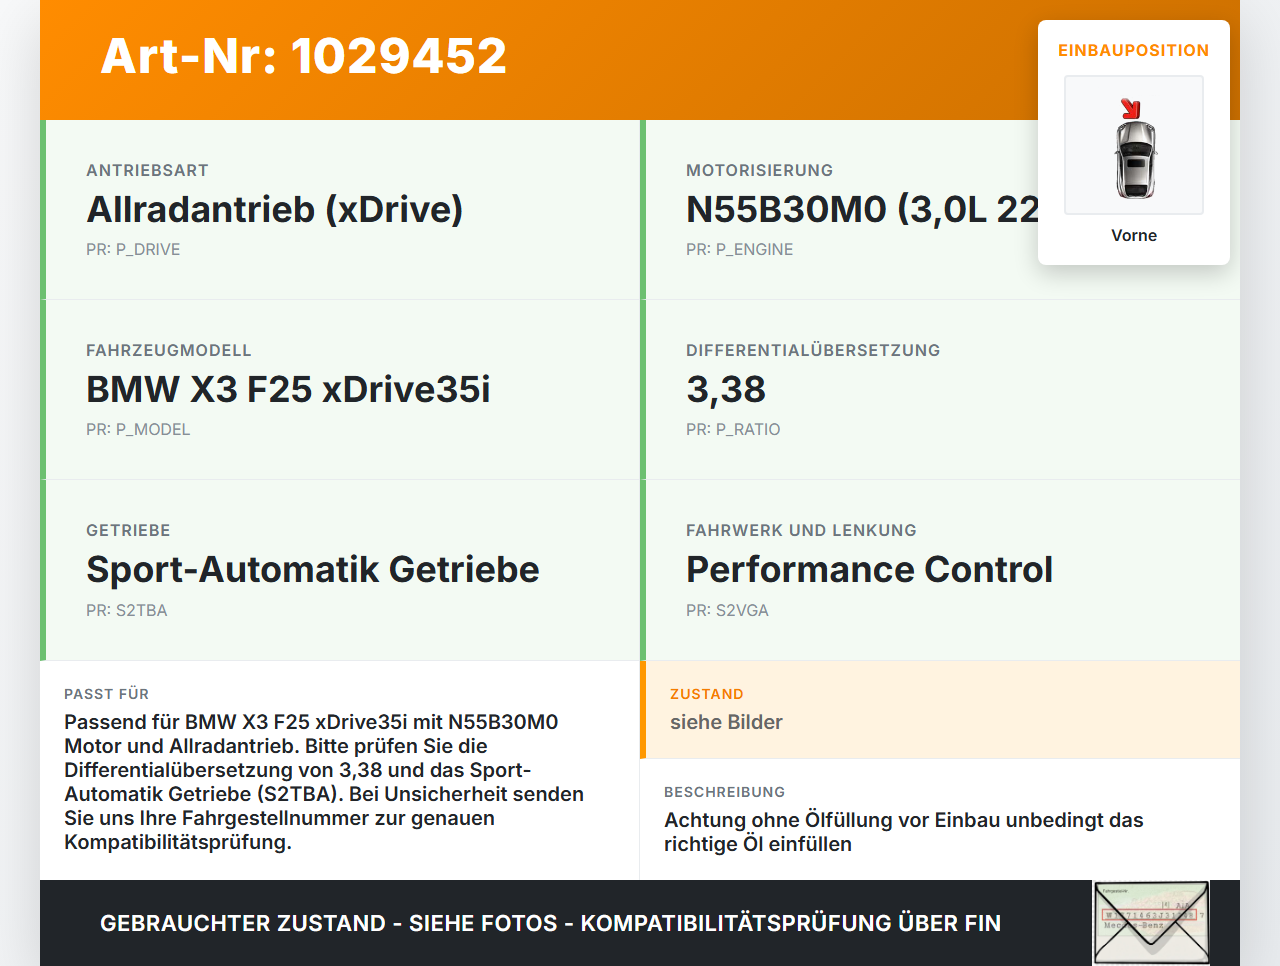Click the Gebrauchter Zustand footer banner text
The image size is (1280, 966).
550,923
